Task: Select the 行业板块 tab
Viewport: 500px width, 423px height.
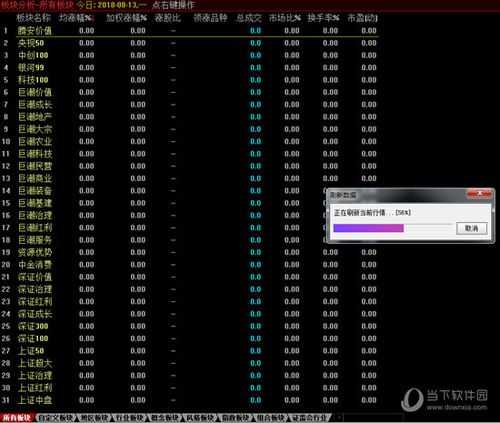Action: 131,418
